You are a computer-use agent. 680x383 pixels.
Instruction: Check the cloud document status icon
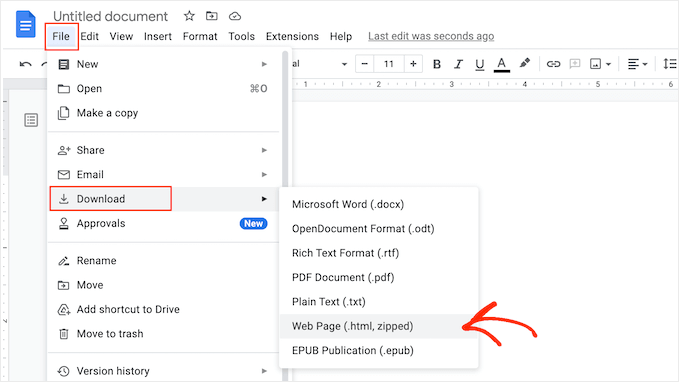click(x=235, y=16)
